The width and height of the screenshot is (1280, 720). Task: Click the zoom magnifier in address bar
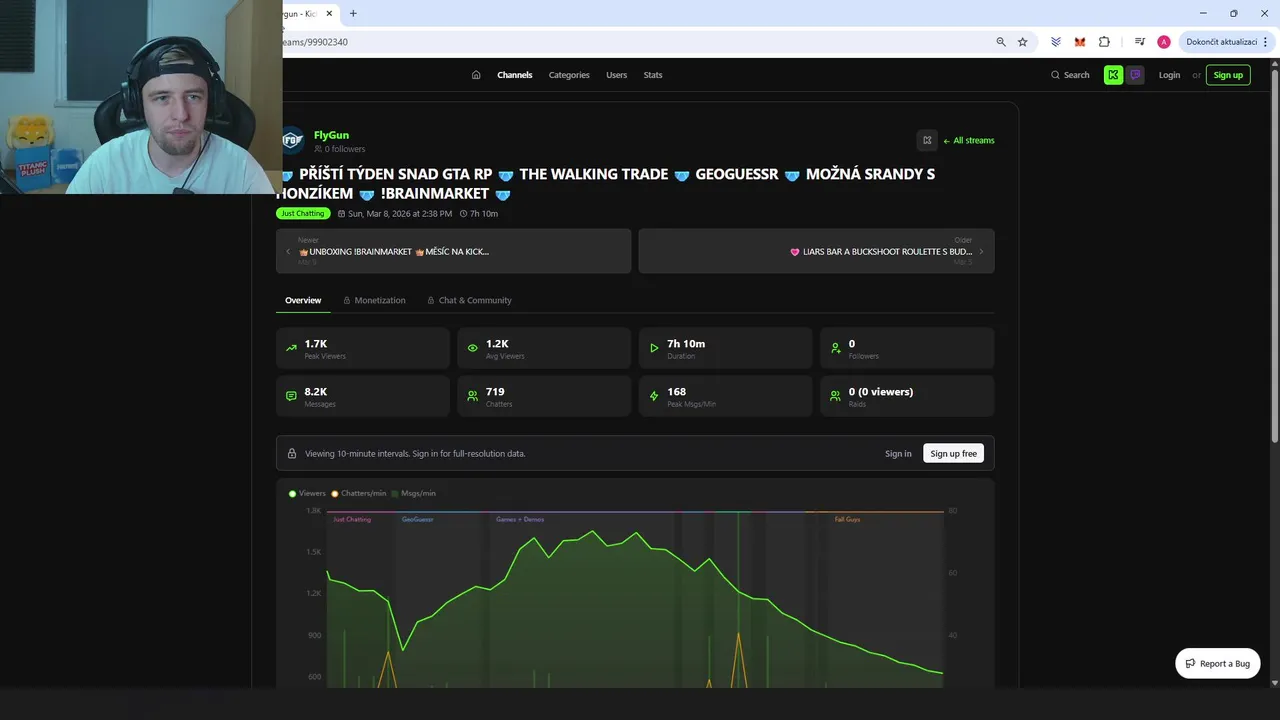tap(1001, 42)
